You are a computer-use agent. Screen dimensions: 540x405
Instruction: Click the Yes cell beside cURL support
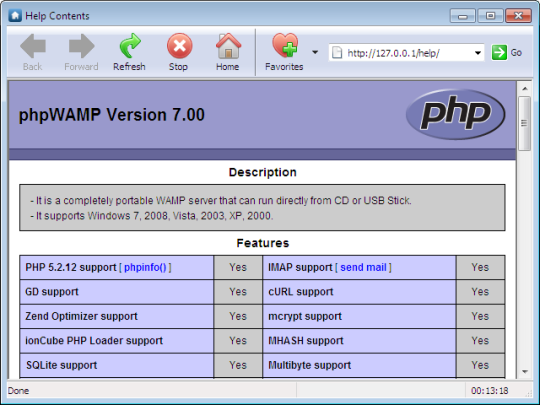pyautogui.click(x=480, y=292)
